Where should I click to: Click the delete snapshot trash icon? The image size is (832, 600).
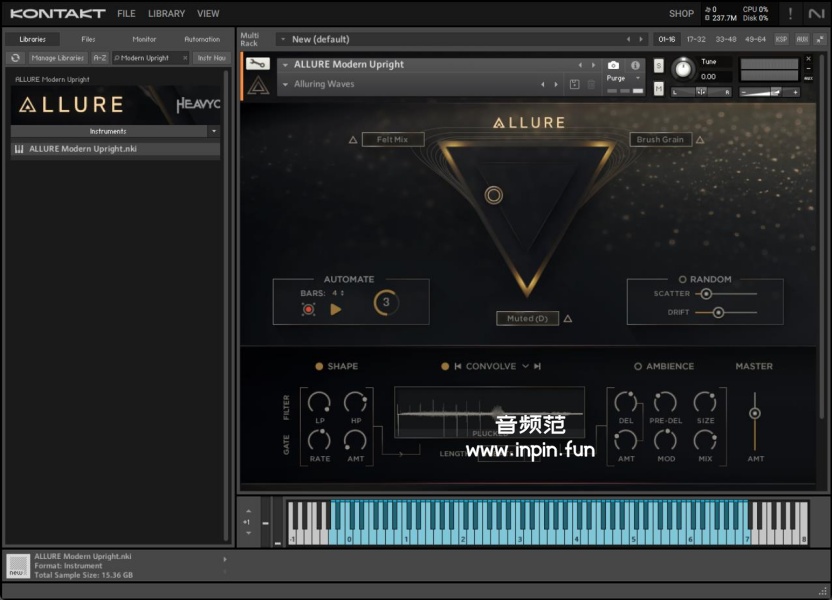(591, 84)
